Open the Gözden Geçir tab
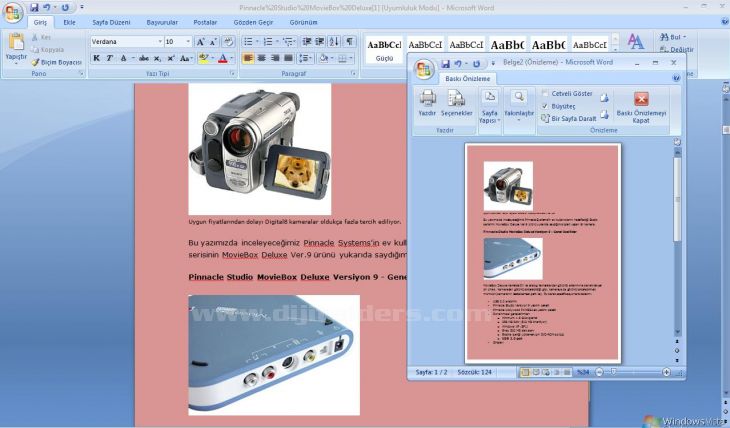 [253, 22]
